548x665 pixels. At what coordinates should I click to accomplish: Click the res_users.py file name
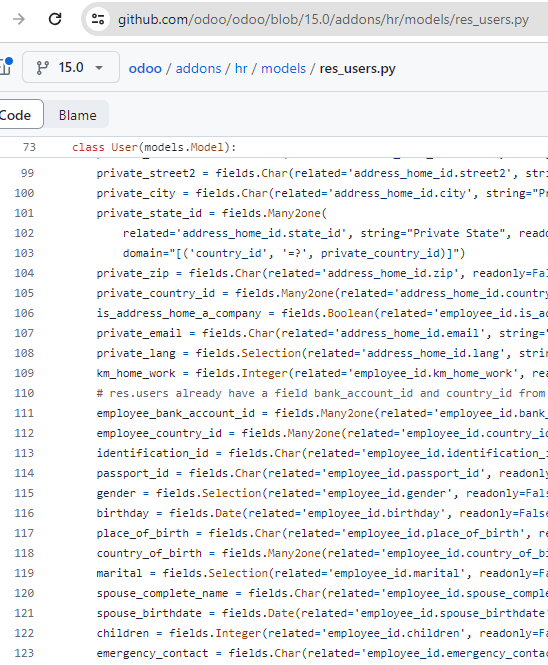[358, 68]
